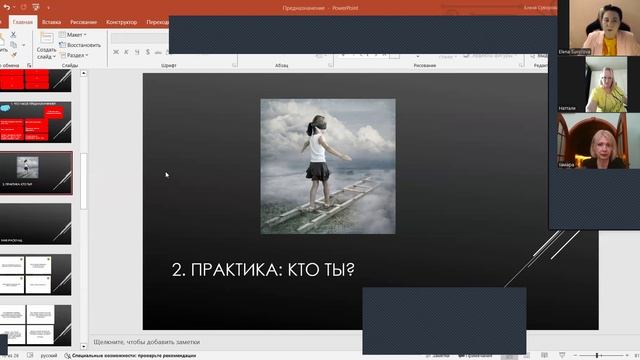Select Elena Savinova's video tile
The height and width of the screenshot is (360, 640).
click(598, 28)
